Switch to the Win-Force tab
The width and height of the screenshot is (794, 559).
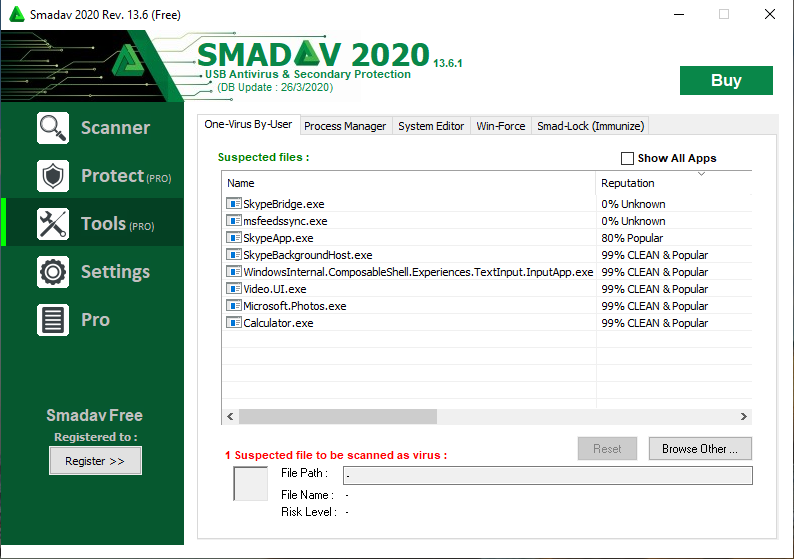coord(501,126)
